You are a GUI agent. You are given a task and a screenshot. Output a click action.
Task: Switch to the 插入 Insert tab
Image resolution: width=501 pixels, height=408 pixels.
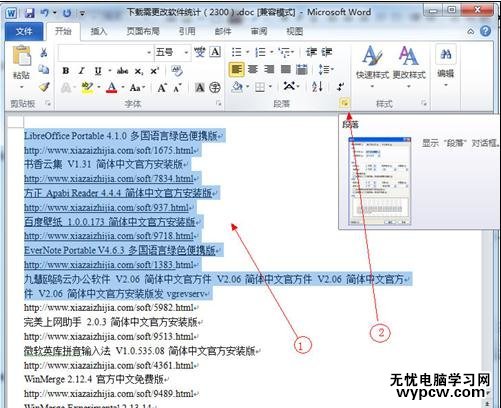[x=99, y=31]
